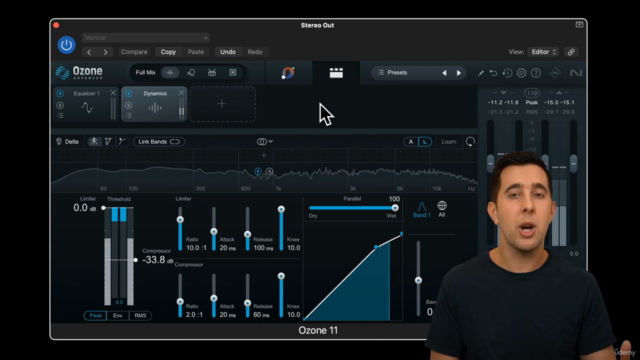This screenshot has height=360, width=640.
Task: Open the undo history clock icon
Action: click(507, 73)
